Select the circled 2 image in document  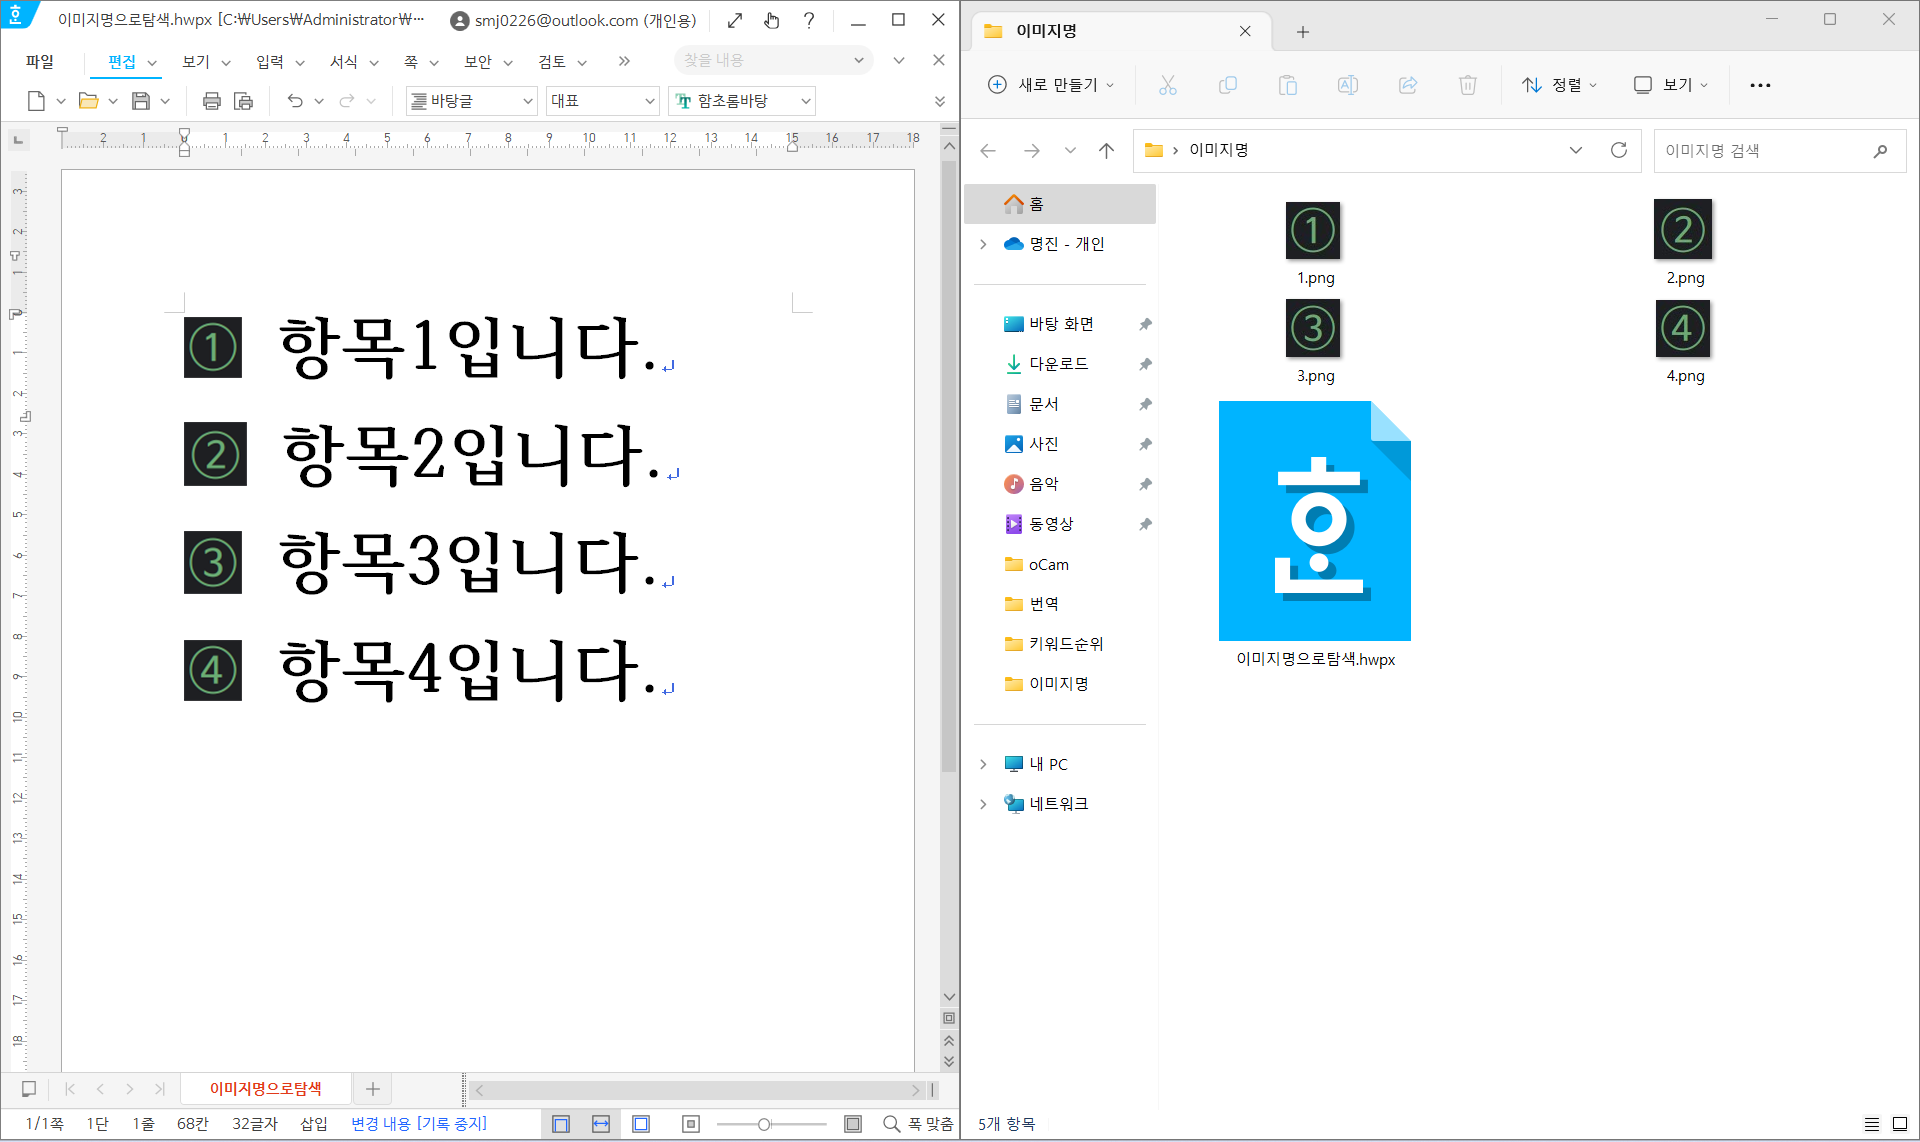coord(215,455)
